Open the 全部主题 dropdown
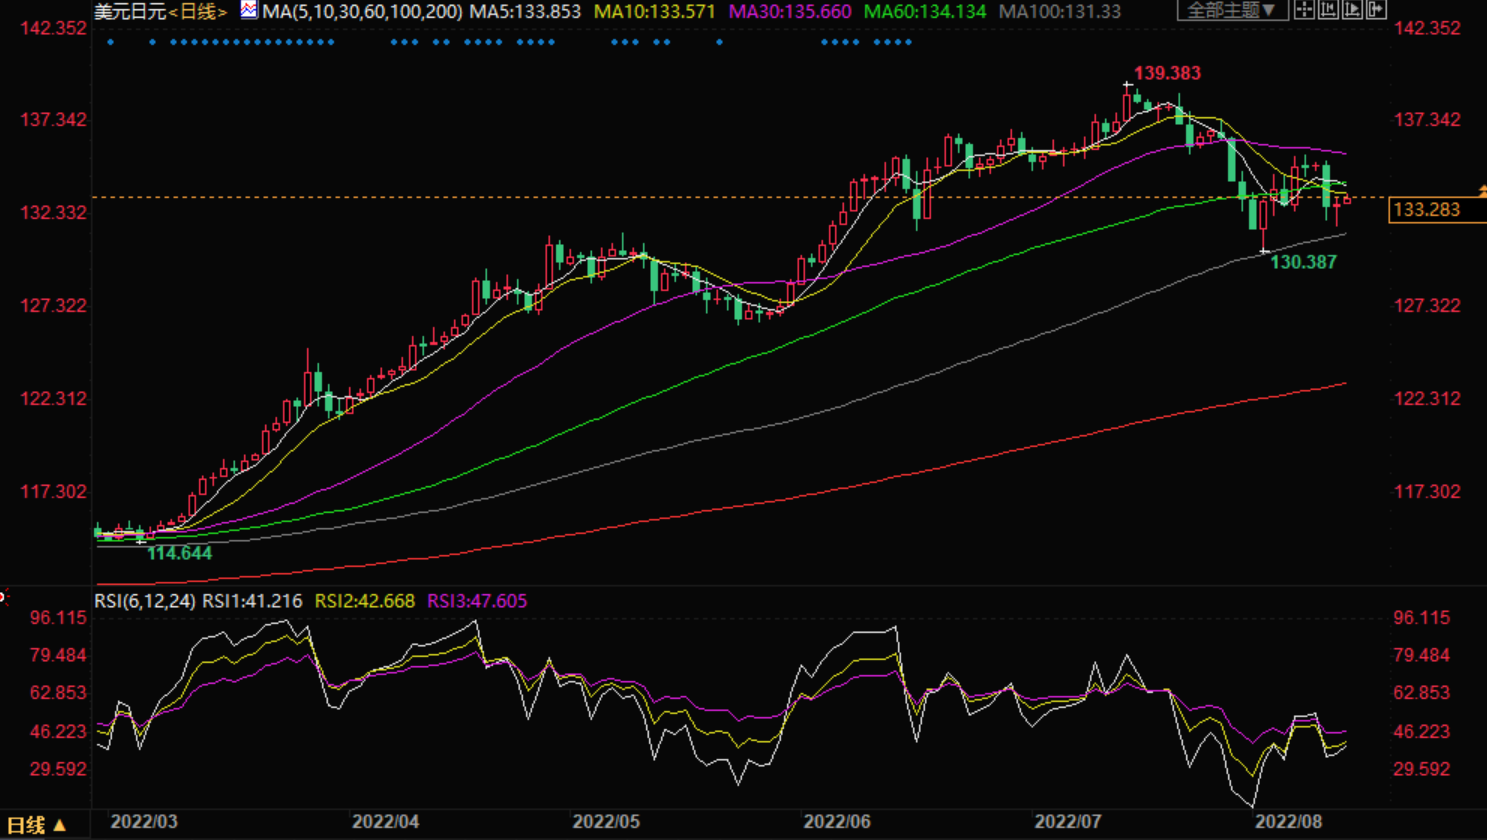 (x=1232, y=10)
